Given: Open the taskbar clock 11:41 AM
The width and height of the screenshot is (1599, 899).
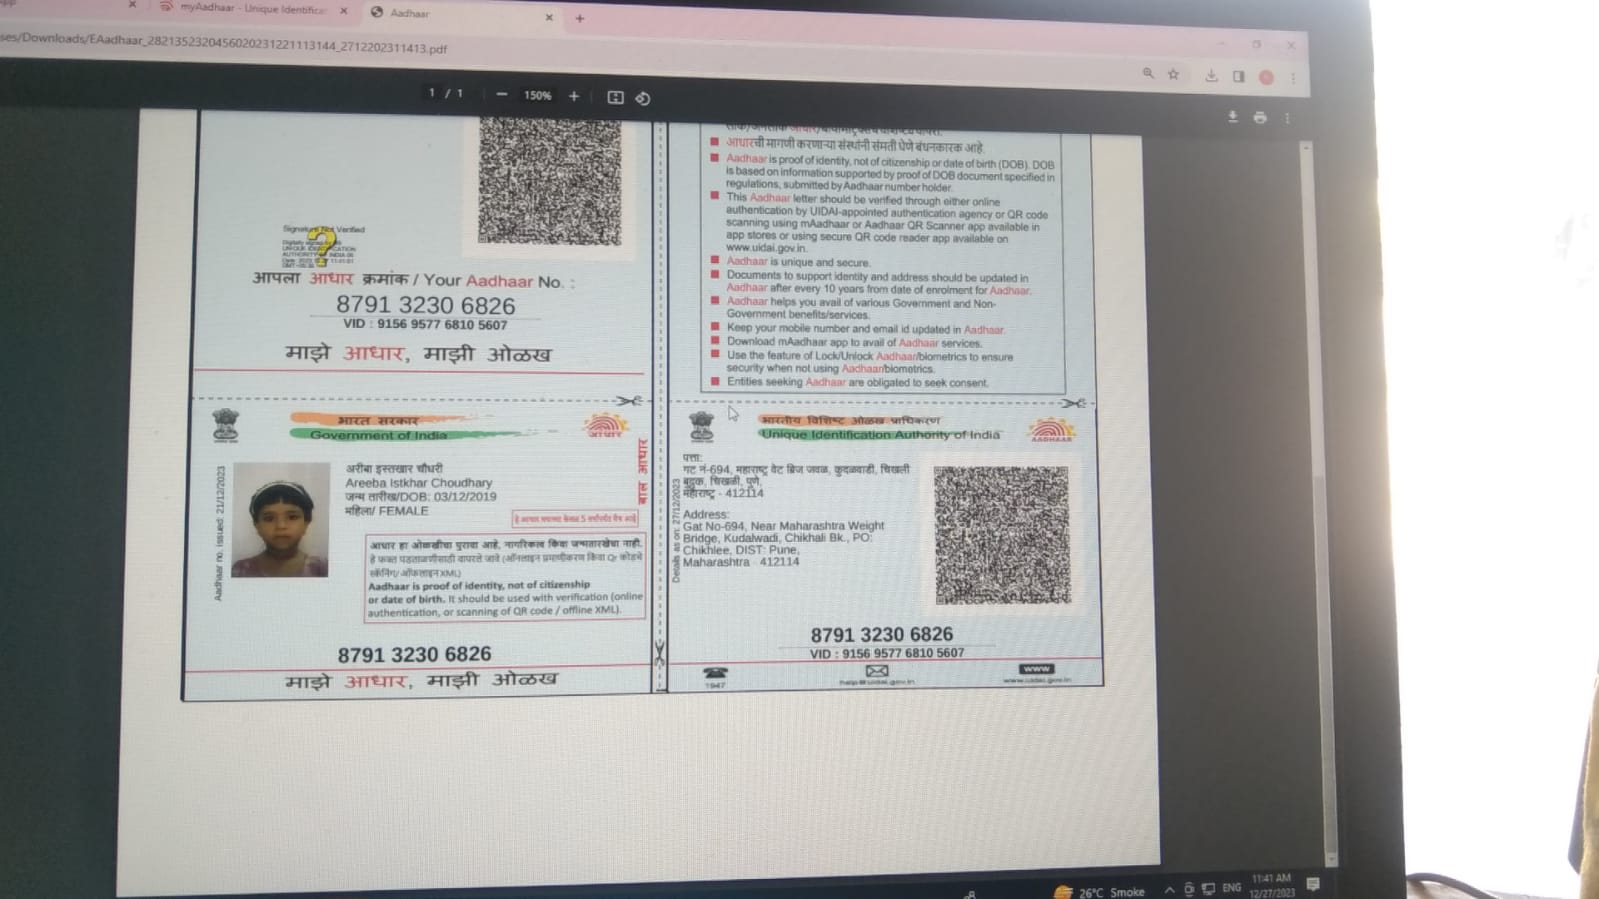Looking at the screenshot, I should tap(1272, 885).
